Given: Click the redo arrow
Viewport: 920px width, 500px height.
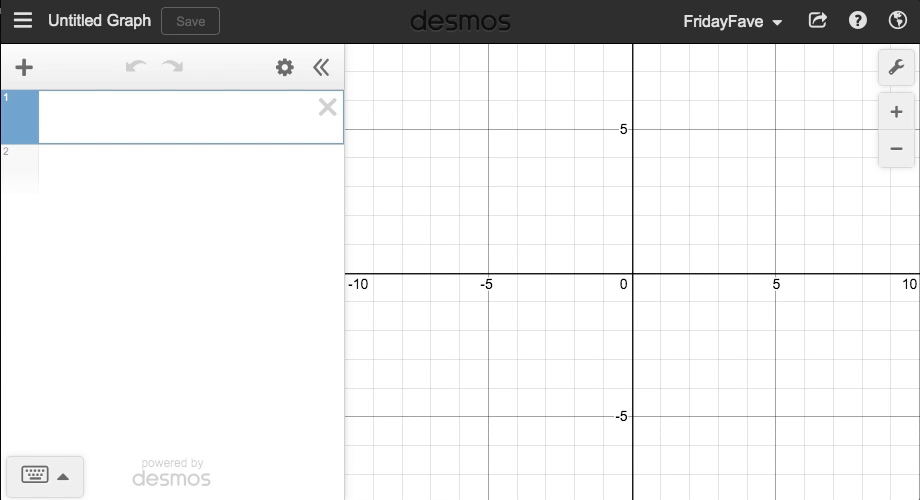Looking at the screenshot, I should point(173,67).
